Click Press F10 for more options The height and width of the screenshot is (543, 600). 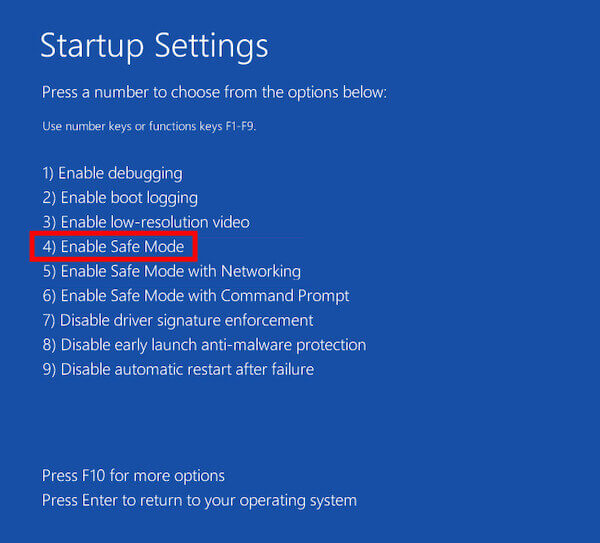point(133,475)
